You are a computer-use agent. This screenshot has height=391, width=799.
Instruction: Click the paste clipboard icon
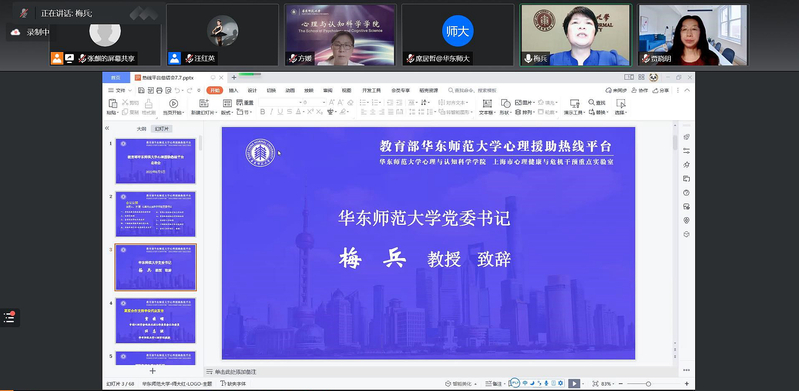pos(112,103)
